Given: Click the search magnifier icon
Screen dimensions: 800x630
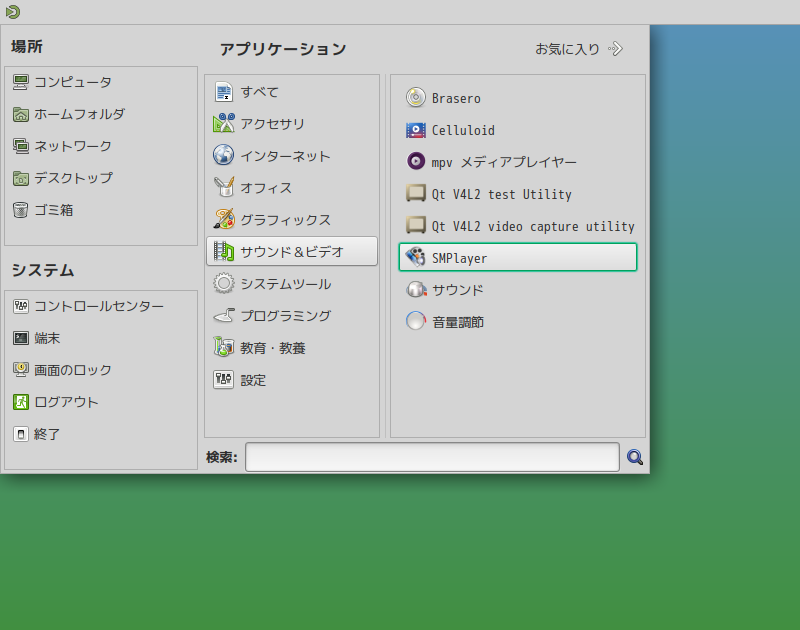Looking at the screenshot, I should pyautogui.click(x=634, y=457).
